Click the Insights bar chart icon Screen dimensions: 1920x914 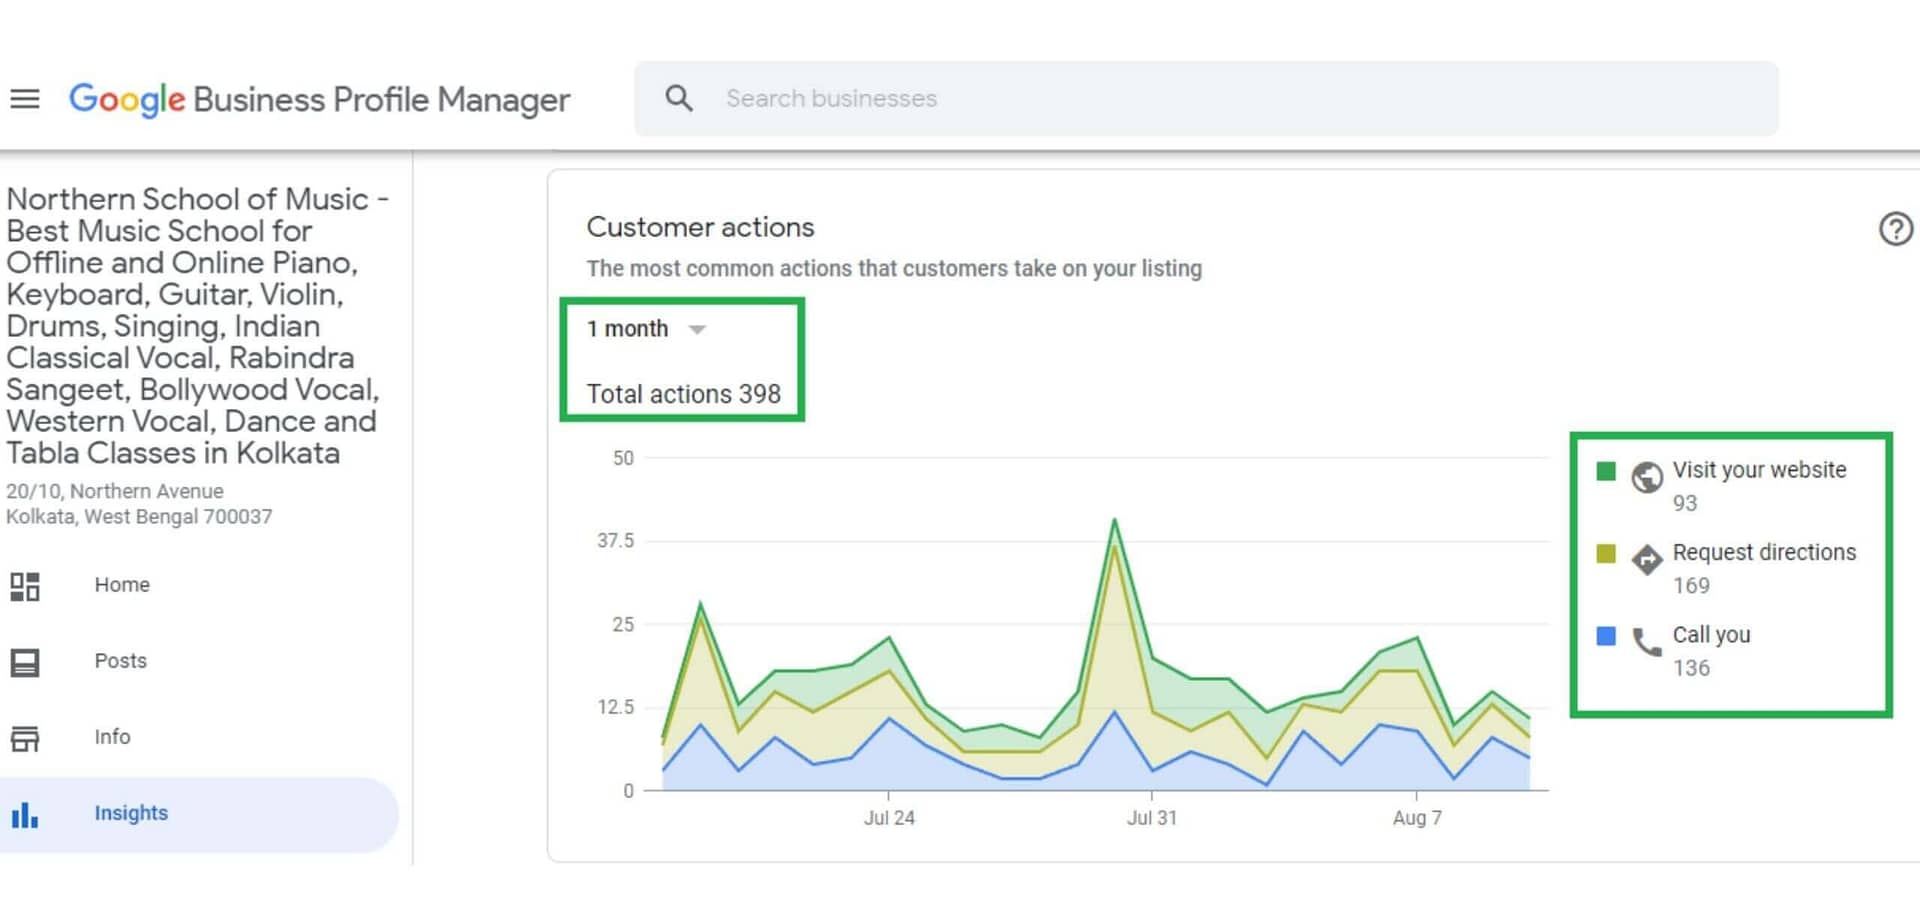point(25,815)
